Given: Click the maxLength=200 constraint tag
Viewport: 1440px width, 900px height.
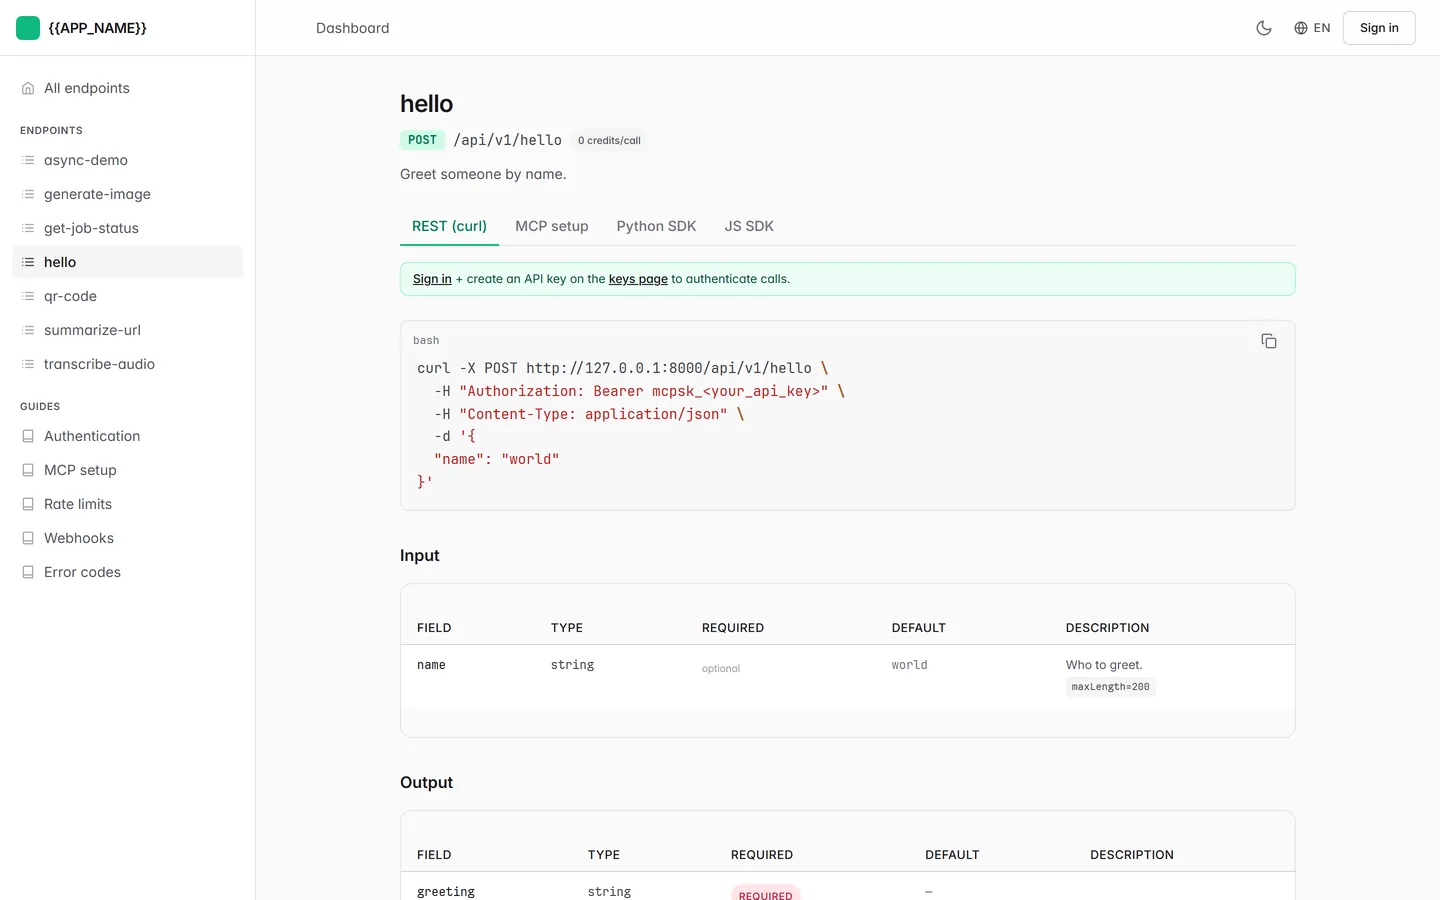Looking at the screenshot, I should (1110, 687).
